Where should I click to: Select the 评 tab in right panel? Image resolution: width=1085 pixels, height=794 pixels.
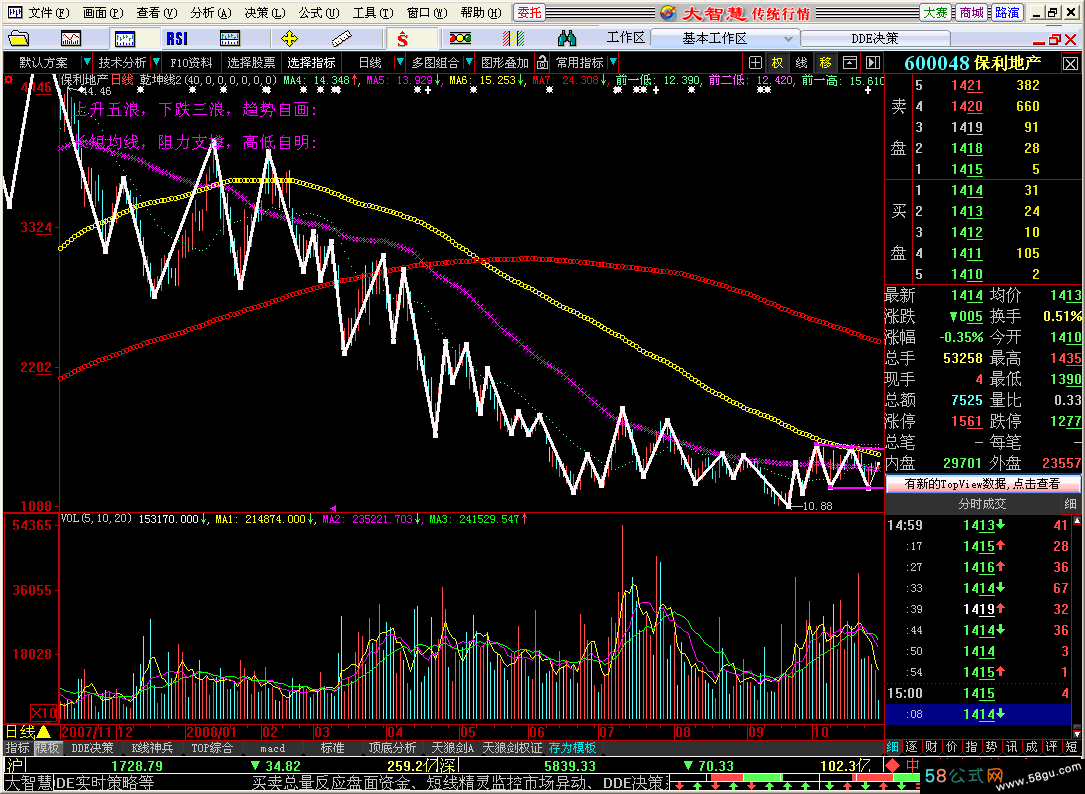click(1052, 747)
